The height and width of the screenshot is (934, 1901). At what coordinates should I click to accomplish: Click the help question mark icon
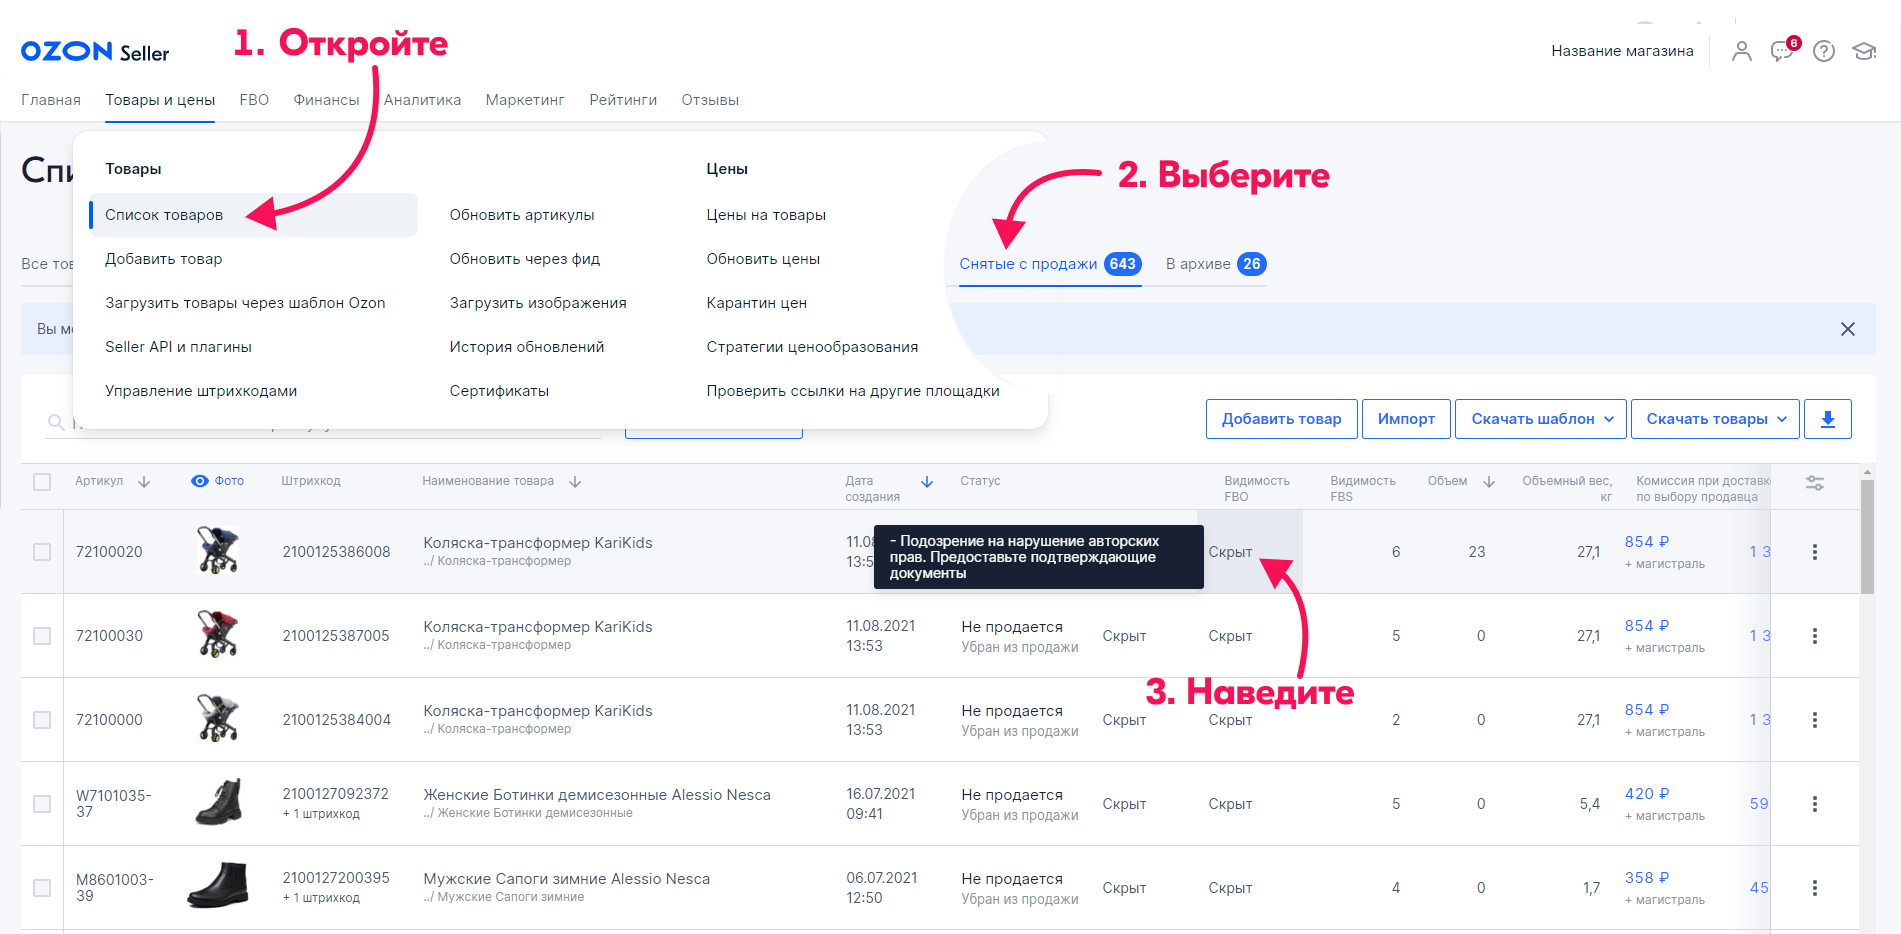click(x=1823, y=51)
